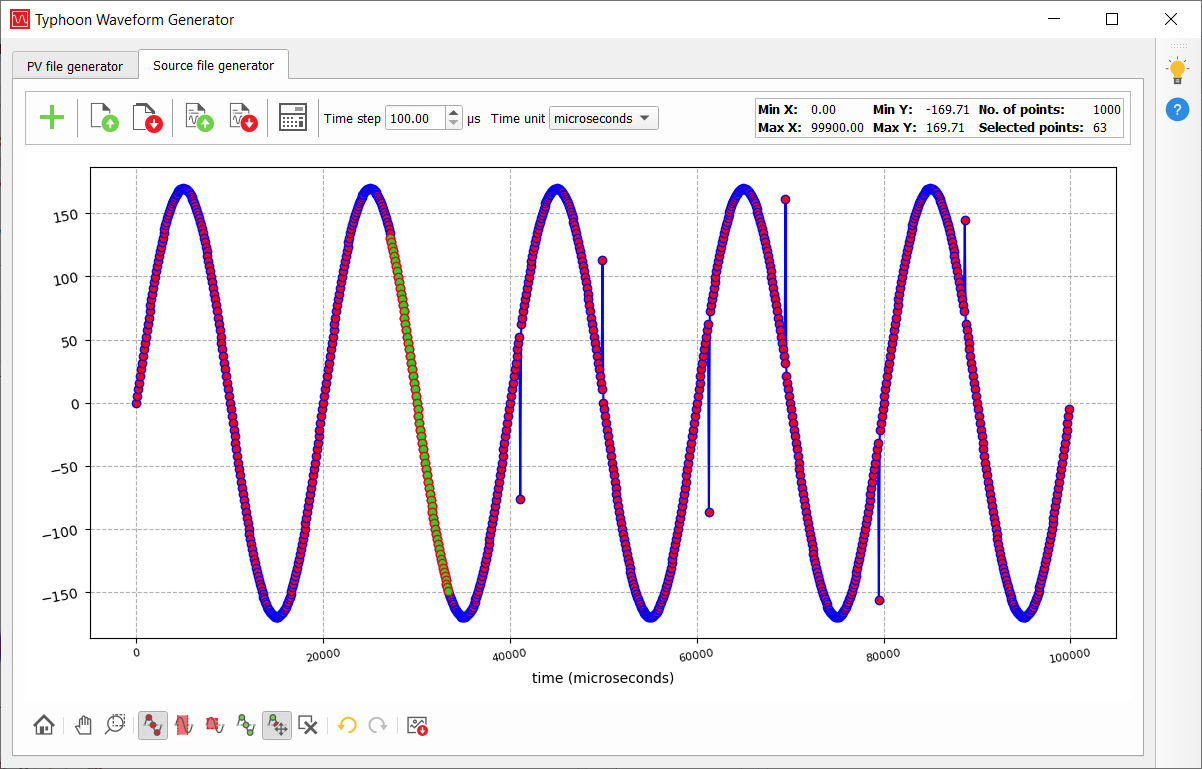1202x769 pixels.
Task: Open the Time unit microseconds dropdown
Action: pyautogui.click(x=603, y=118)
